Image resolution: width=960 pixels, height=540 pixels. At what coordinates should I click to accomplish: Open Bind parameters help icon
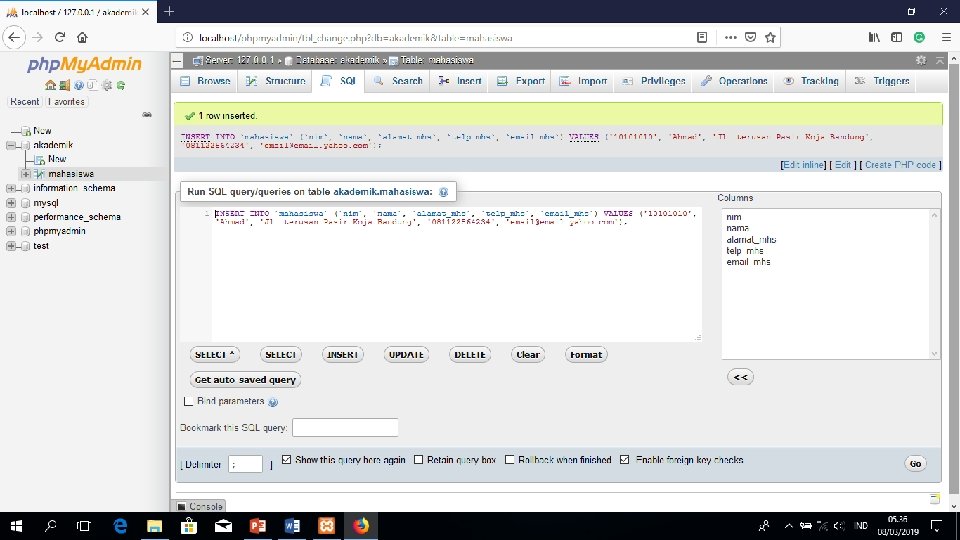click(x=273, y=402)
